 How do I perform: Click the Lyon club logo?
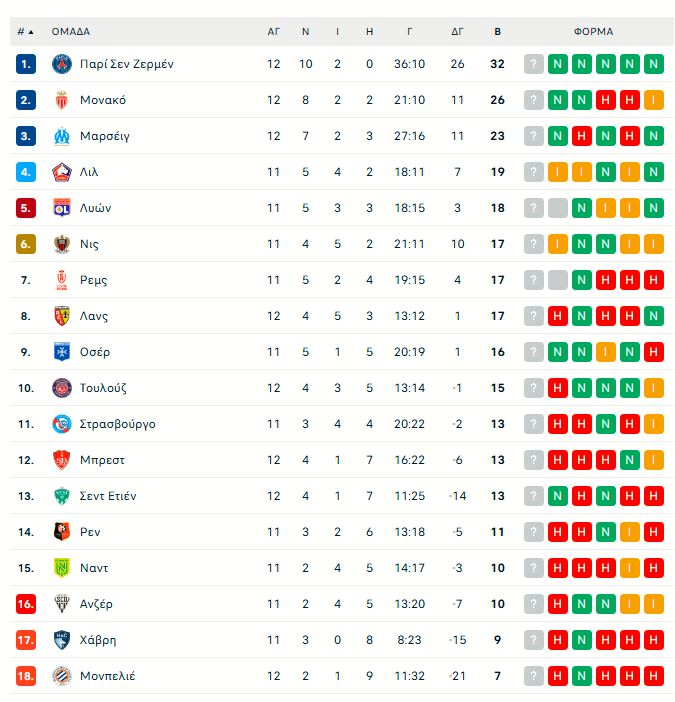[x=62, y=208]
